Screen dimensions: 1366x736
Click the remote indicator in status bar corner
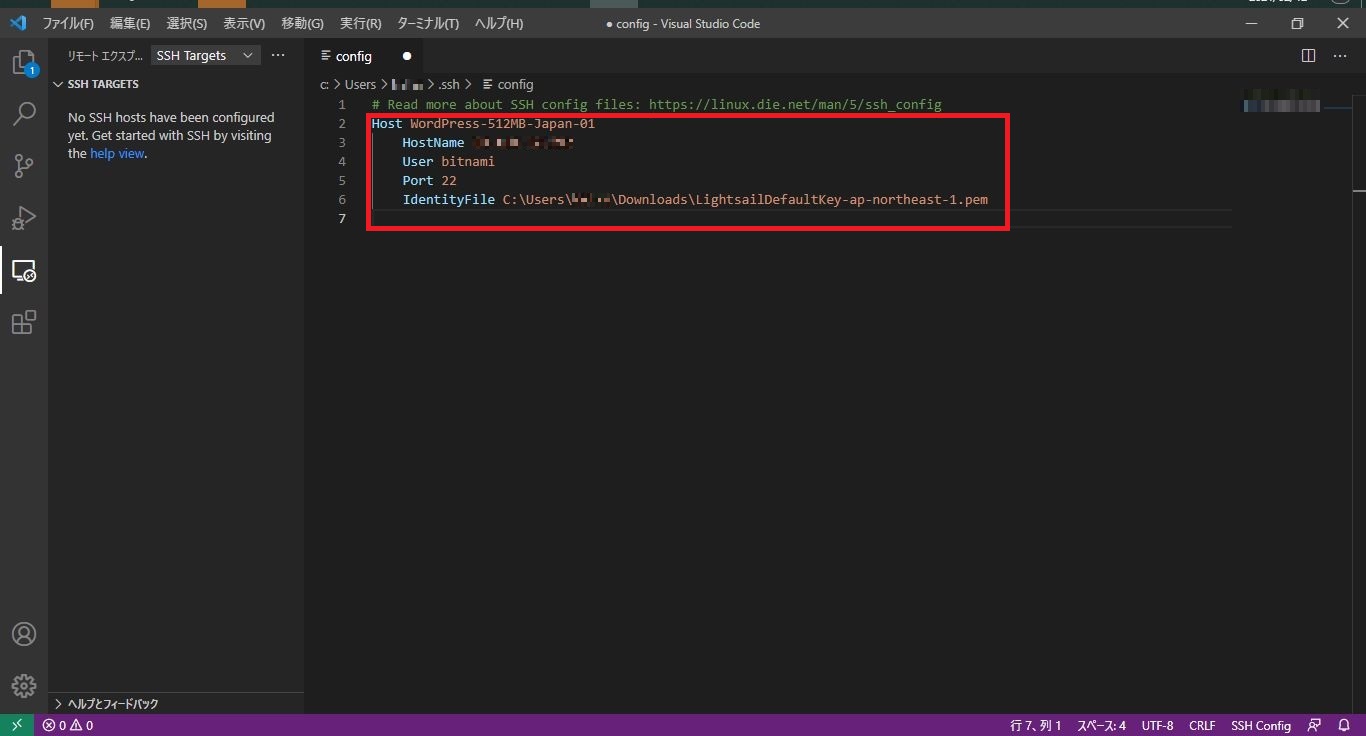click(15, 725)
